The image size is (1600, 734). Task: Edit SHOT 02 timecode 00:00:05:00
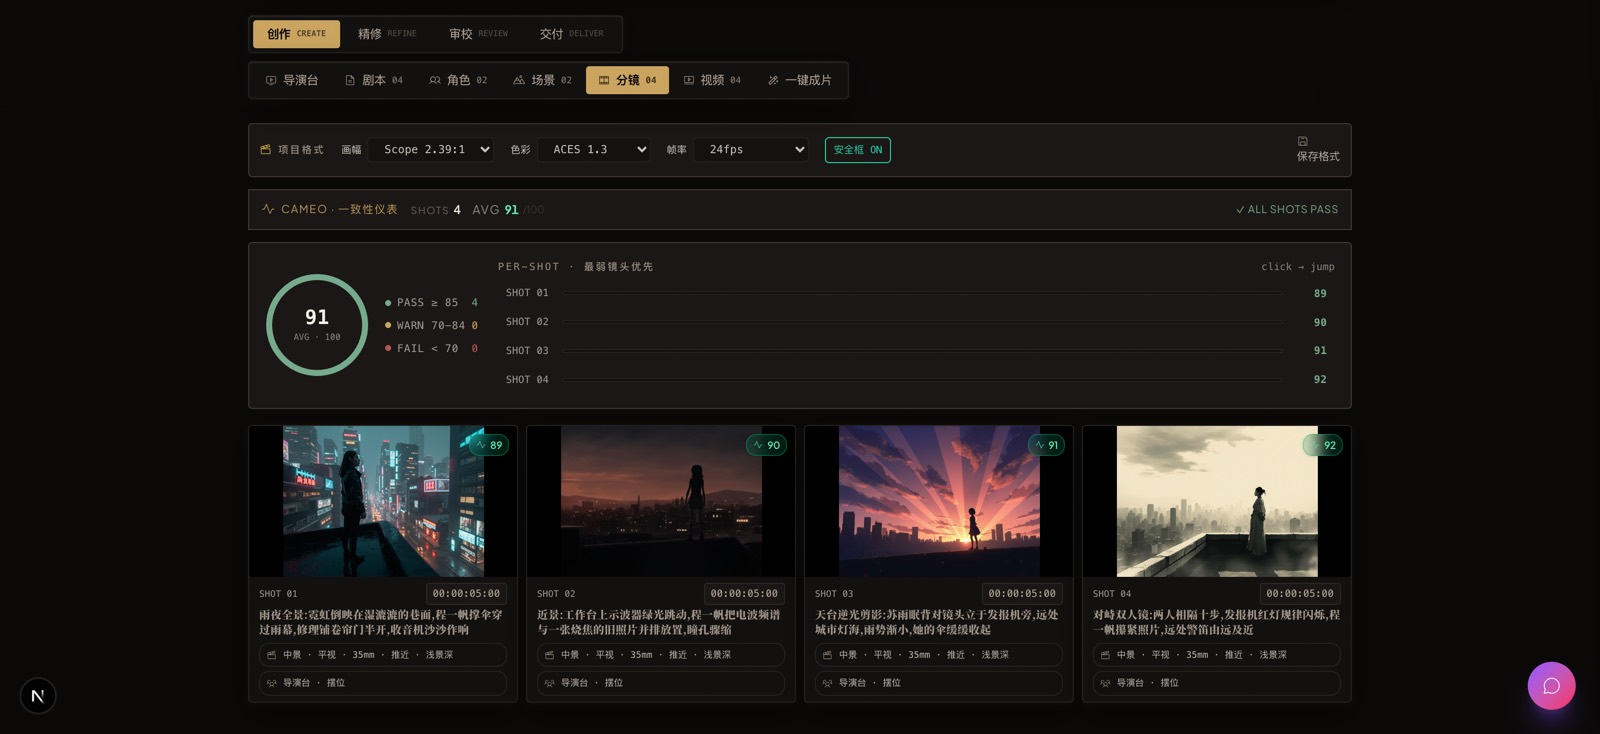[744, 594]
